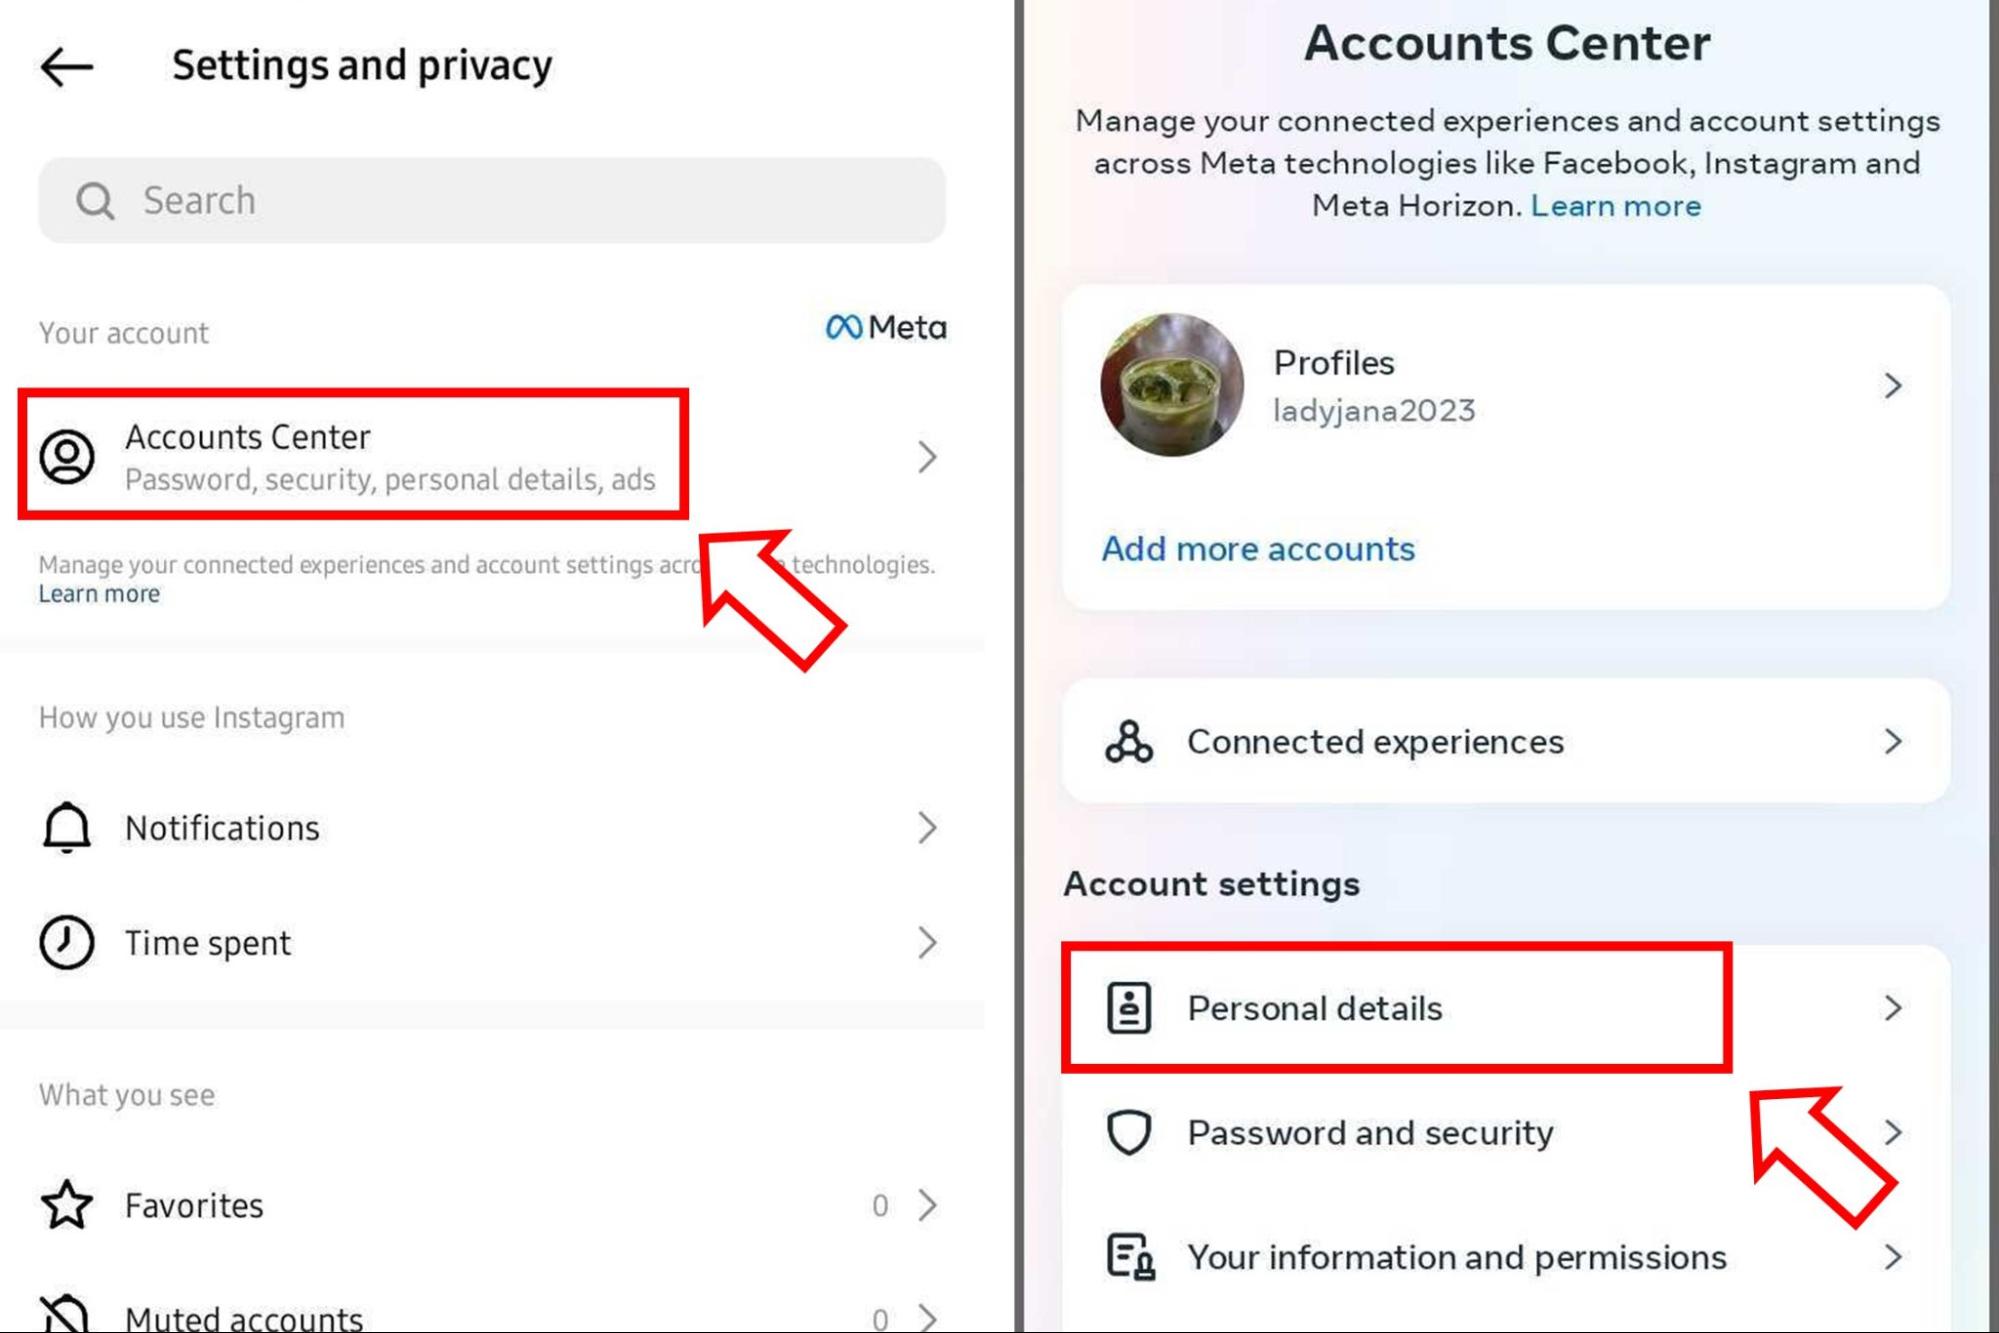Tap the Notifications settings icon

(x=64, y=827)
